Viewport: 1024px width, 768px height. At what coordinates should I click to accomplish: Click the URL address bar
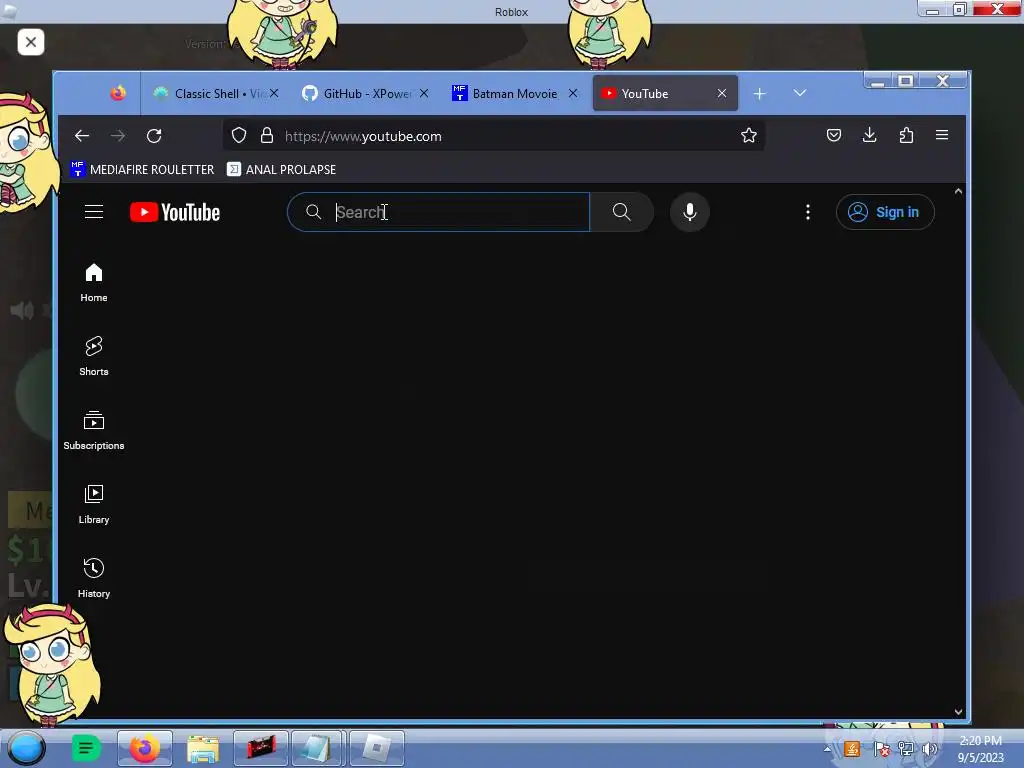coord(493,136)
